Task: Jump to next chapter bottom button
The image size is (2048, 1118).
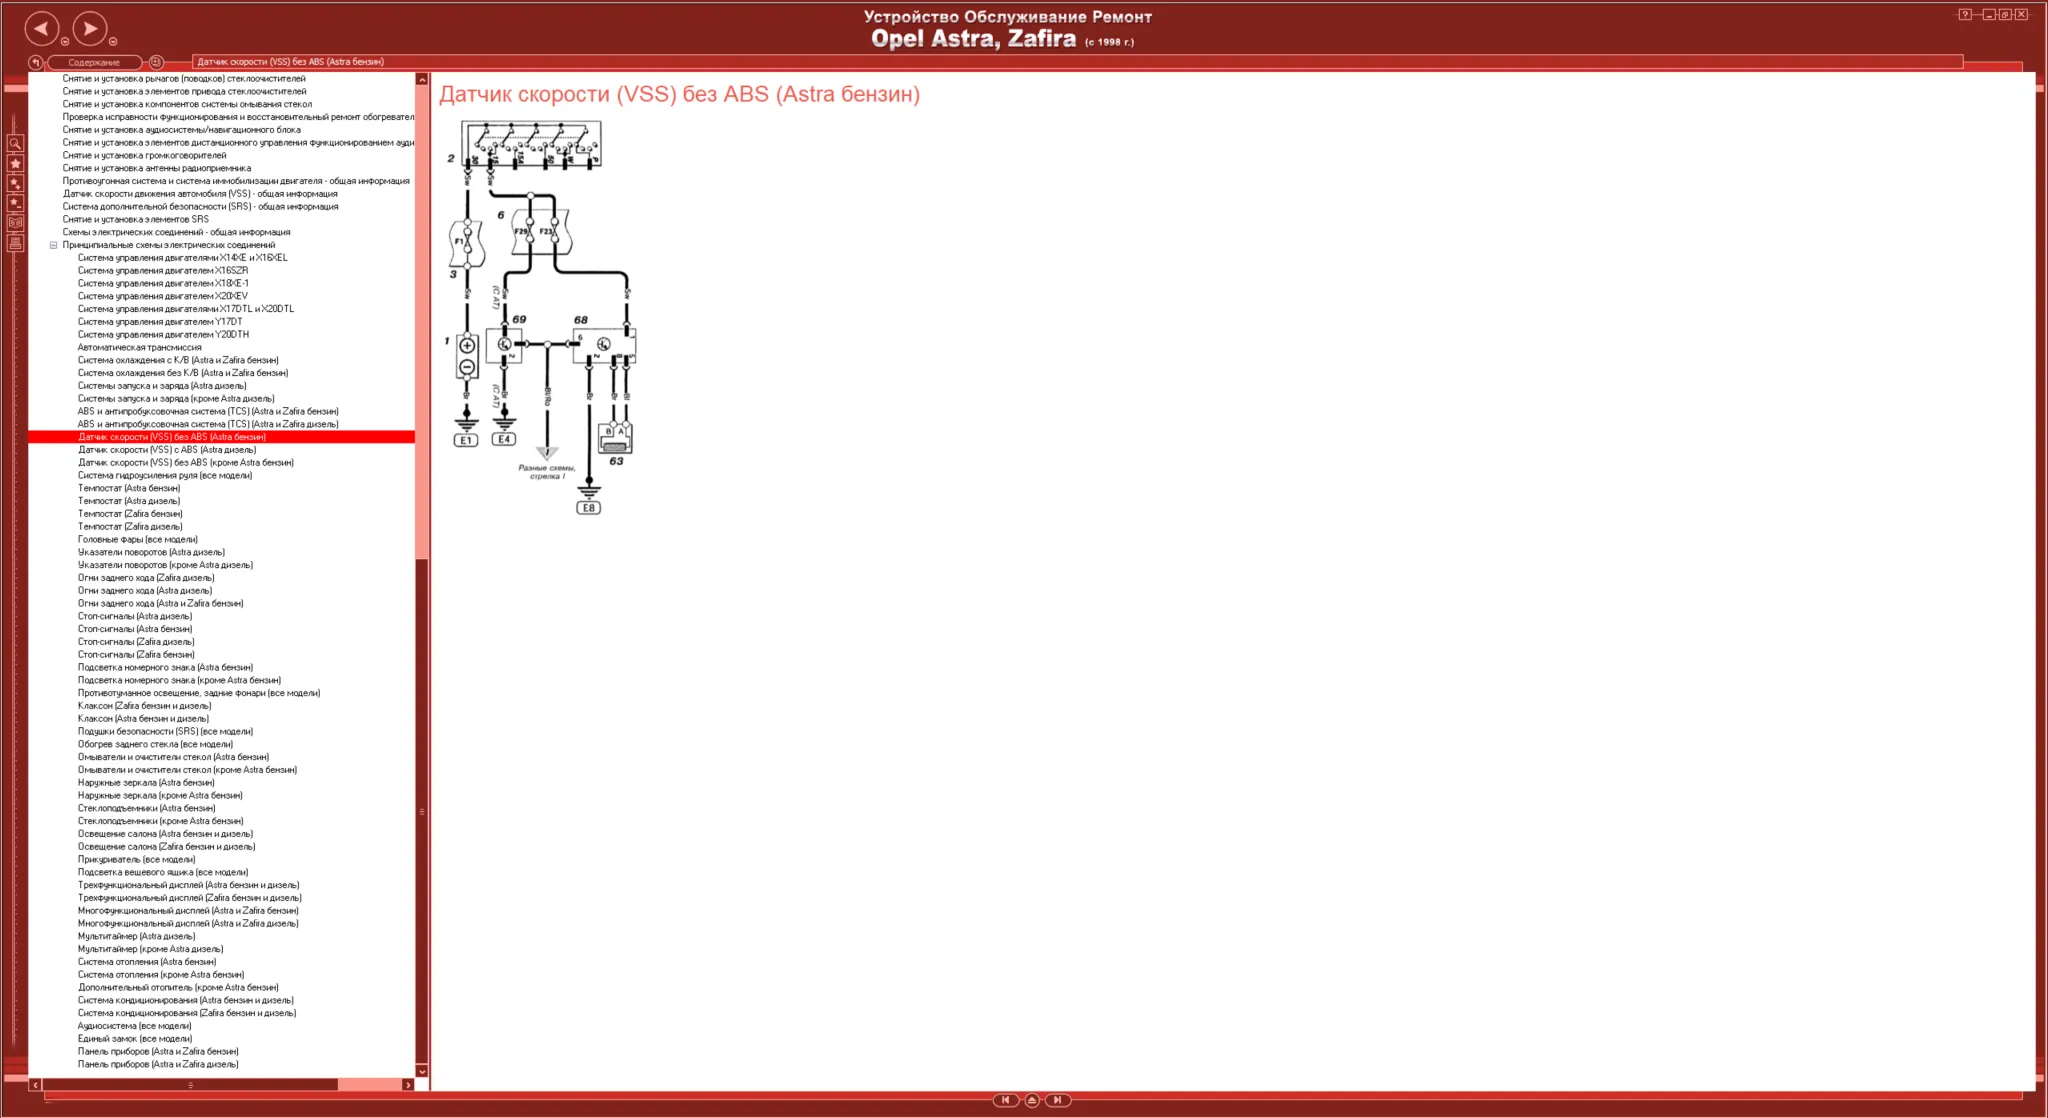Action: 1058,1100
